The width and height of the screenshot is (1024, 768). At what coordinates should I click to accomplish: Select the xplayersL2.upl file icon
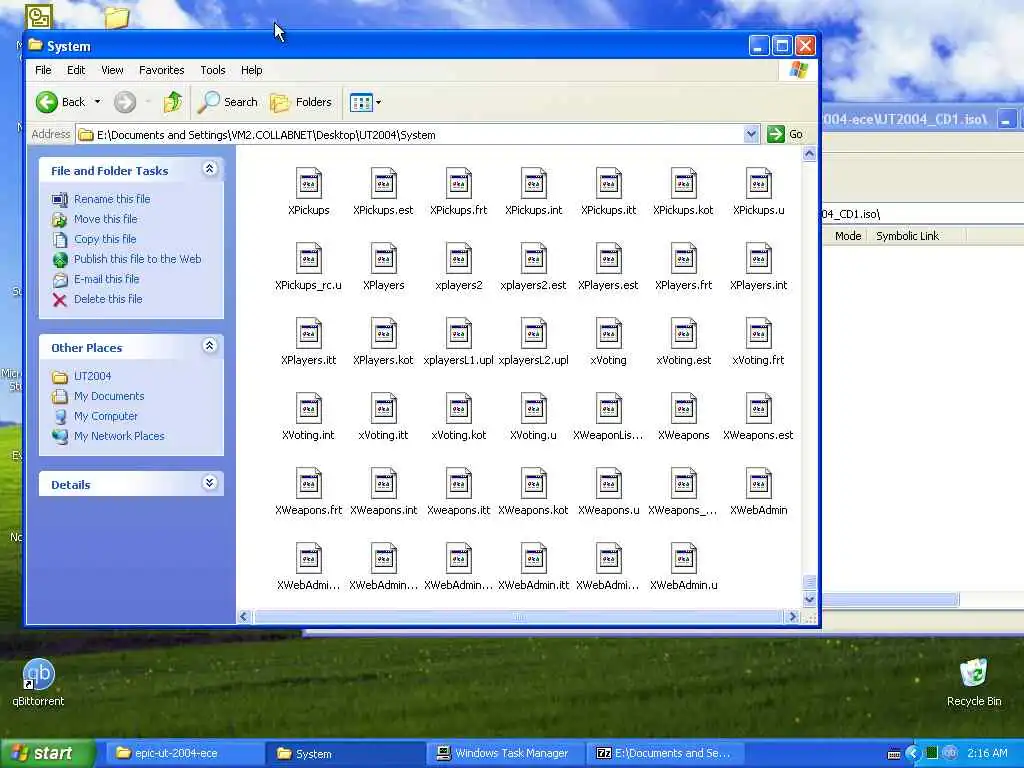click(534, 334)
